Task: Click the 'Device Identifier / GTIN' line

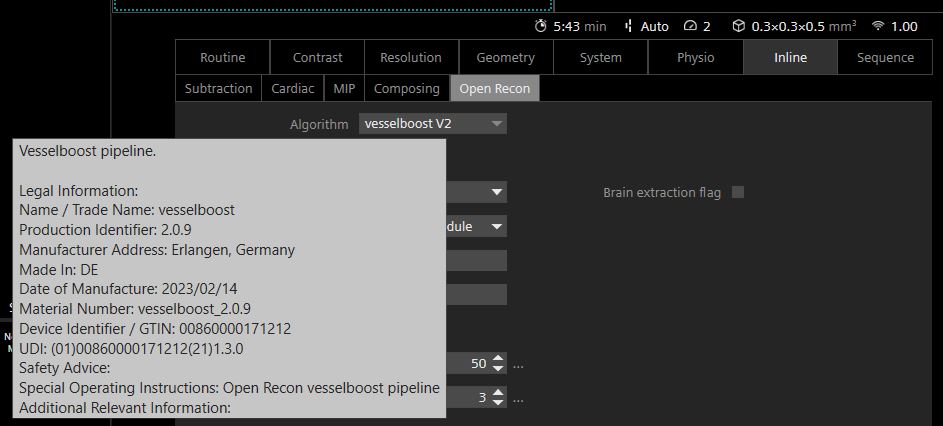Action: [x=155, y=329]
